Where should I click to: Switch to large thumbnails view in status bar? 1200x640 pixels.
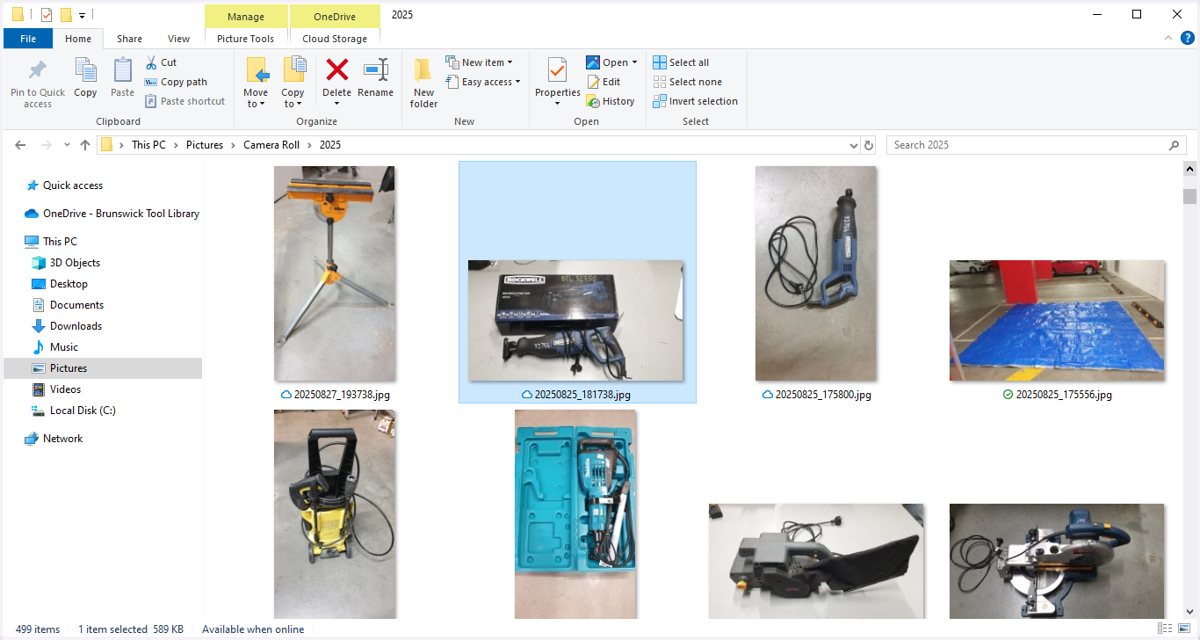click(1183, 629)
